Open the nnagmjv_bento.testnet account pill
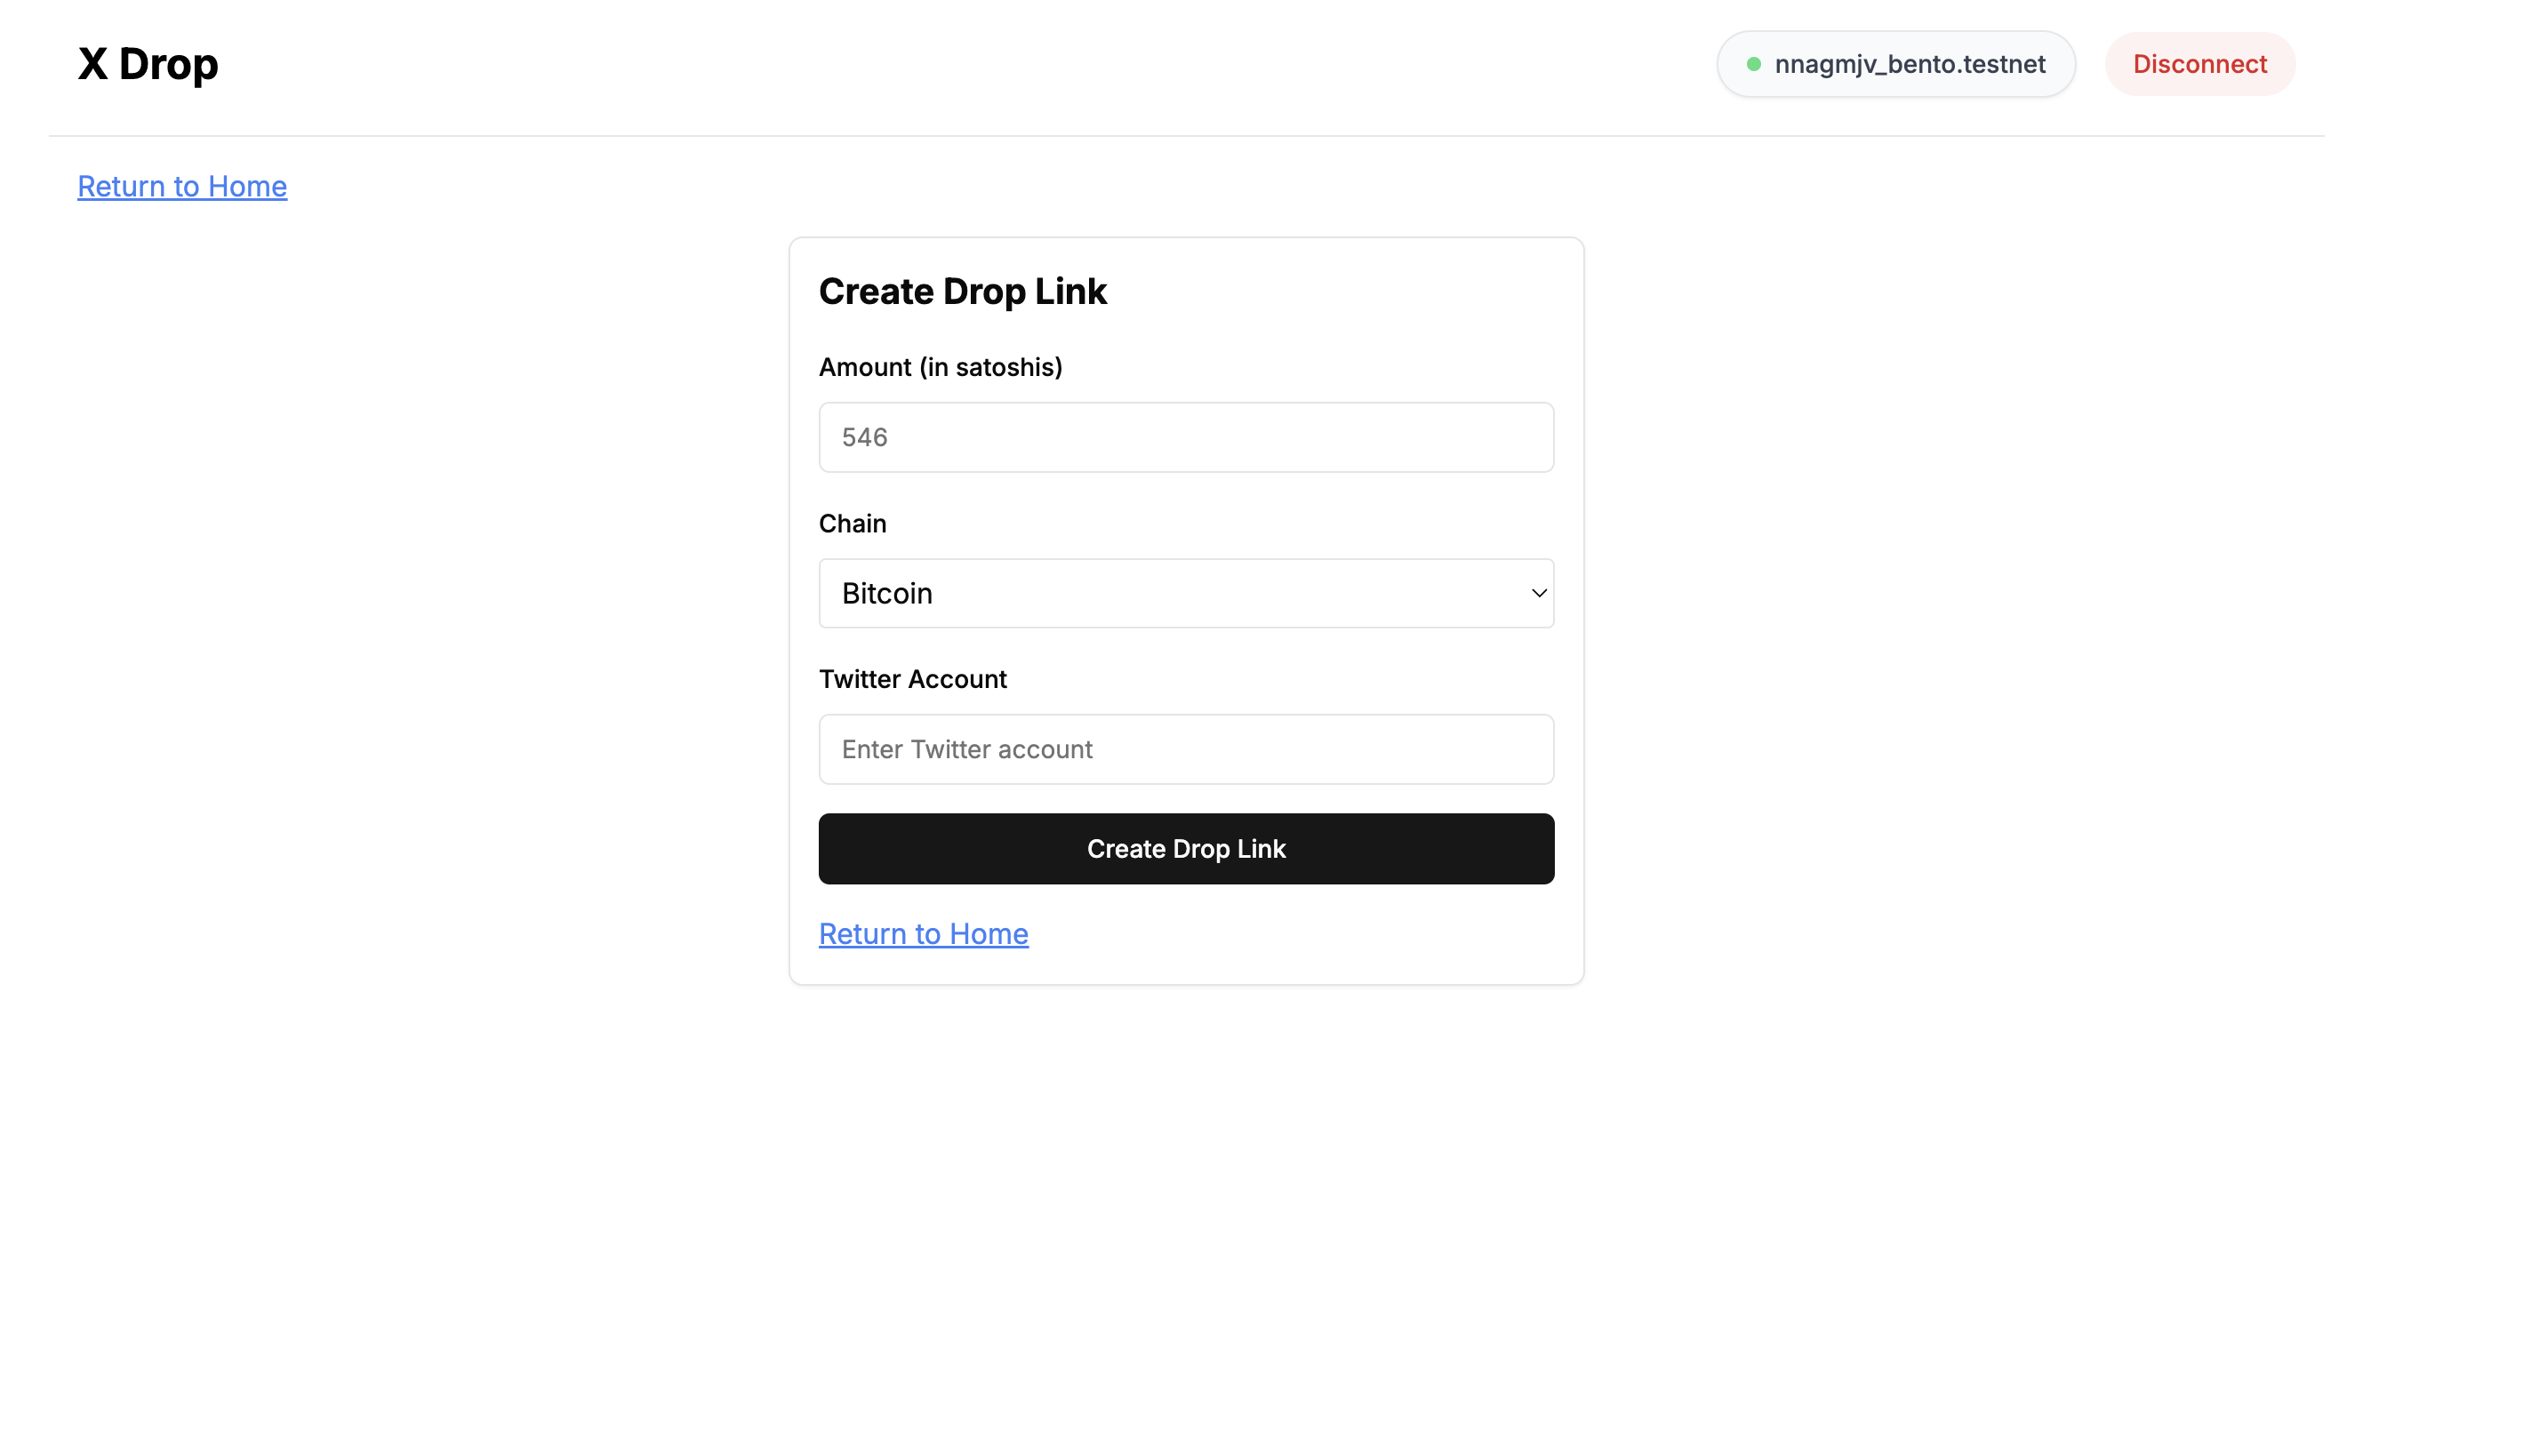 pos(1895,64)
